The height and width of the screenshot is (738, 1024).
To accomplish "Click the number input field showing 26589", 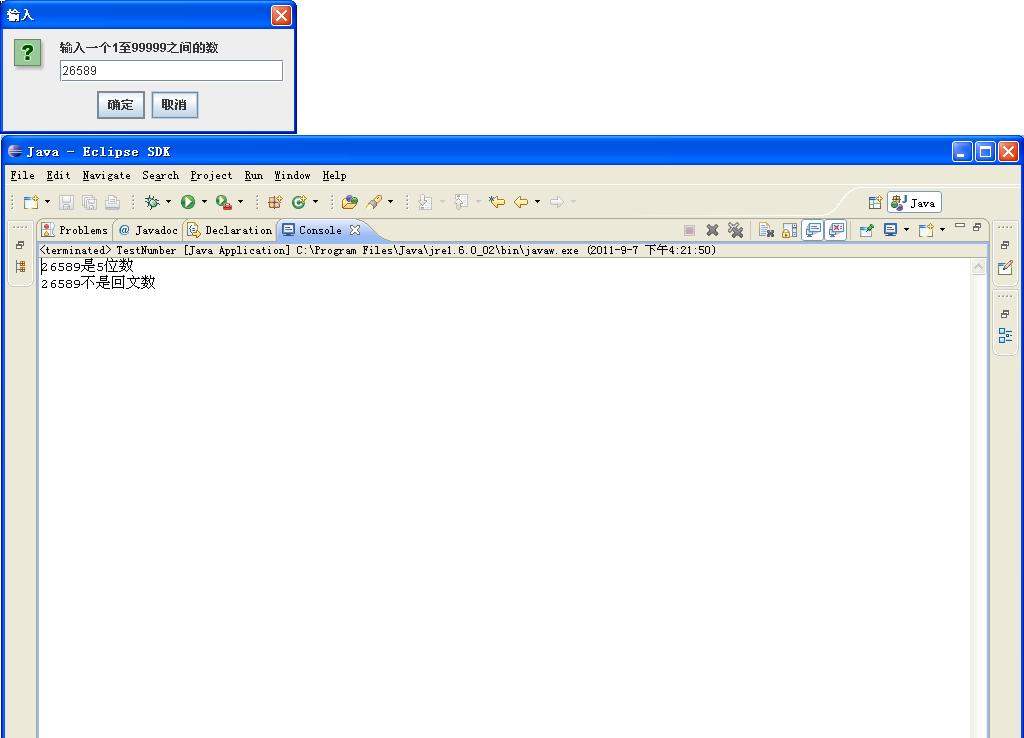I will (171, 71).
